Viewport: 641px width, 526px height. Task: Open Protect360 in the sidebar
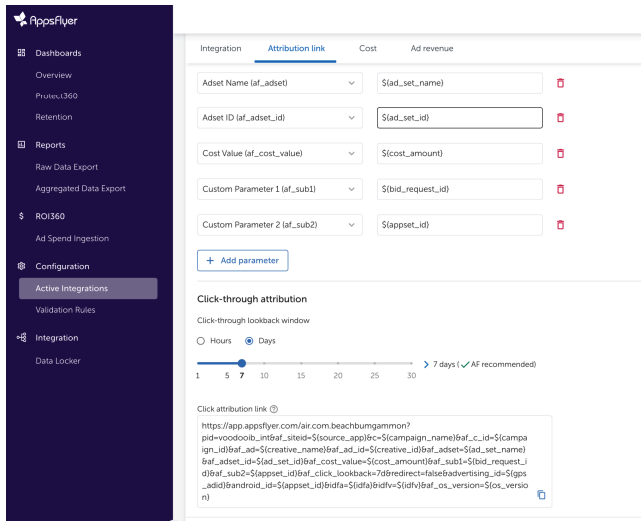click(56, 96)
